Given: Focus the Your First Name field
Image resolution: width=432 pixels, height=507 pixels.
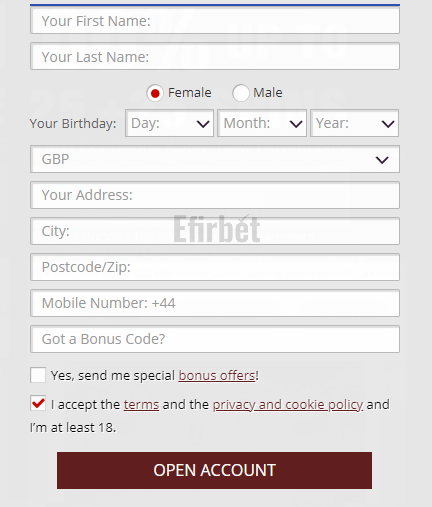Looking at the screenshot, I should [x=215, y=20].
